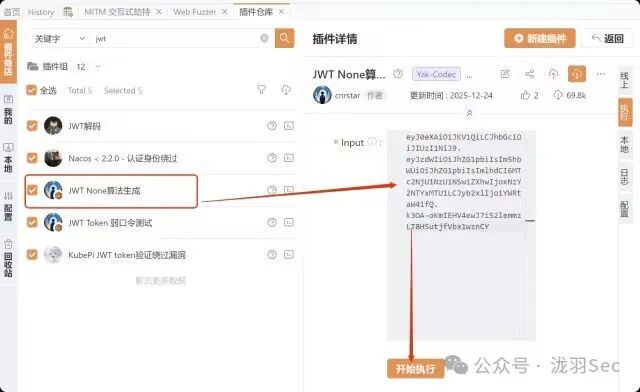Edit the plugin with pencil icon

pyautogui.click(x=505, y=74)
